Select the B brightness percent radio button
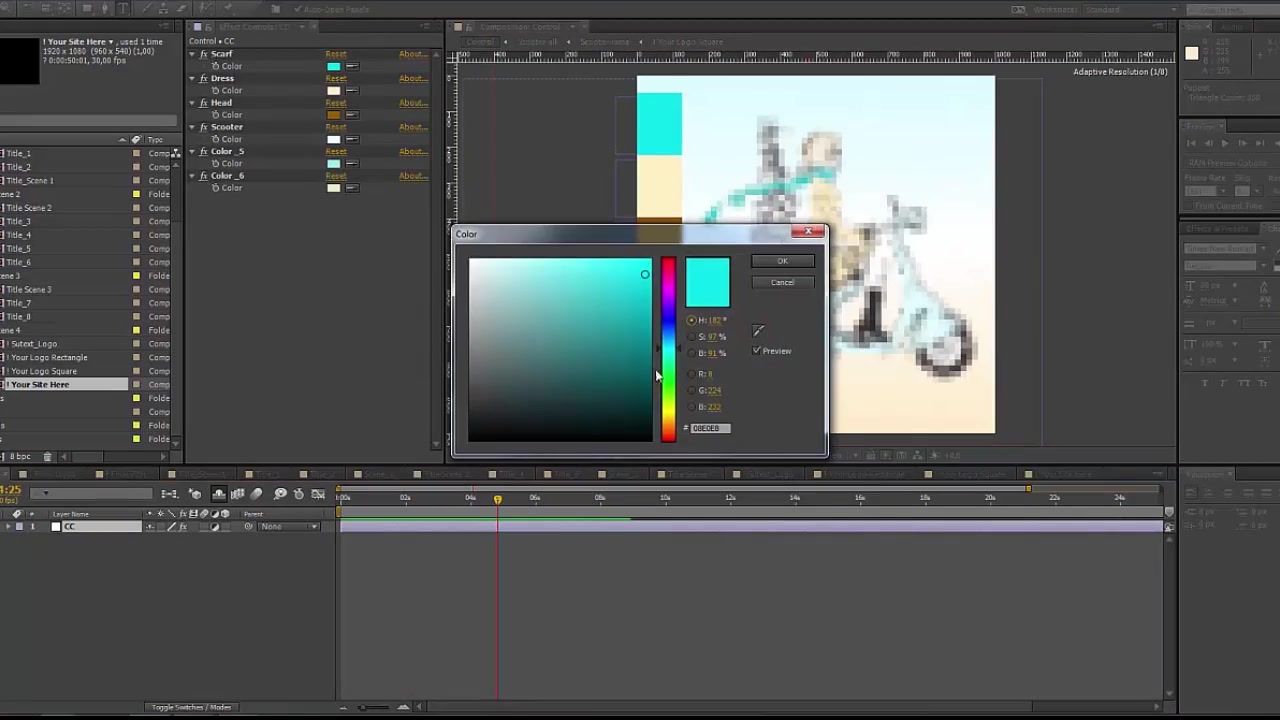The height and width of the screenshot is (720, 1280). coord(691,352)
